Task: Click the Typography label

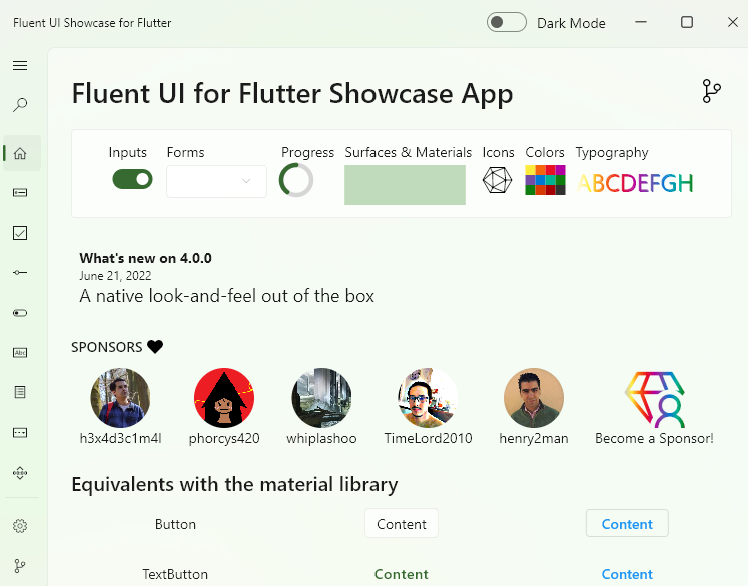Action: [x=612, y=152]
